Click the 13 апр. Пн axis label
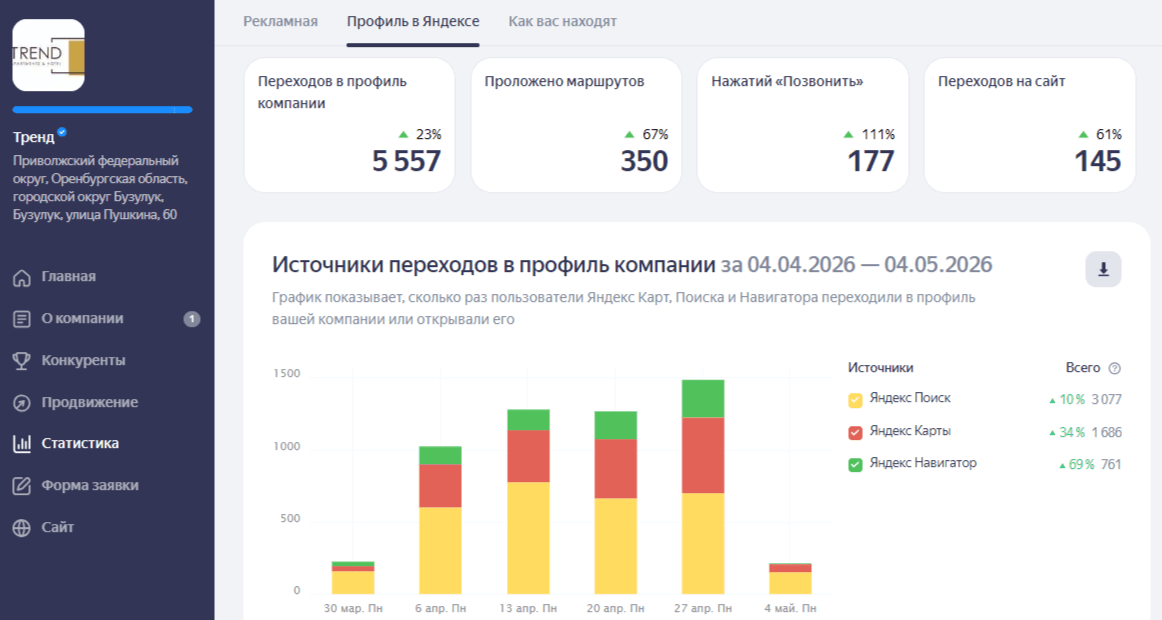Viewport: 1162px width, 620px height. click(x=528, y=608)
